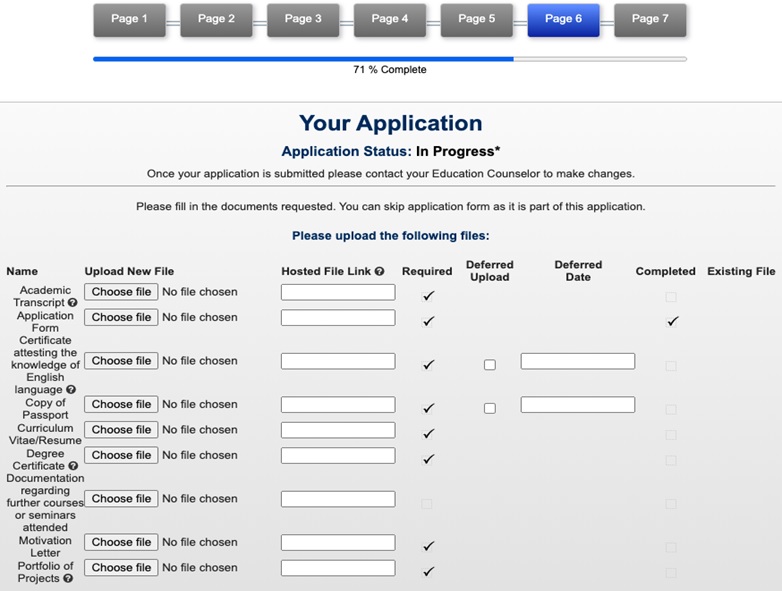Click Completed checkbox for Academic Transcript
Viewport: 782px width, 591px height.
pyautogui.click(x=671, y=297)
